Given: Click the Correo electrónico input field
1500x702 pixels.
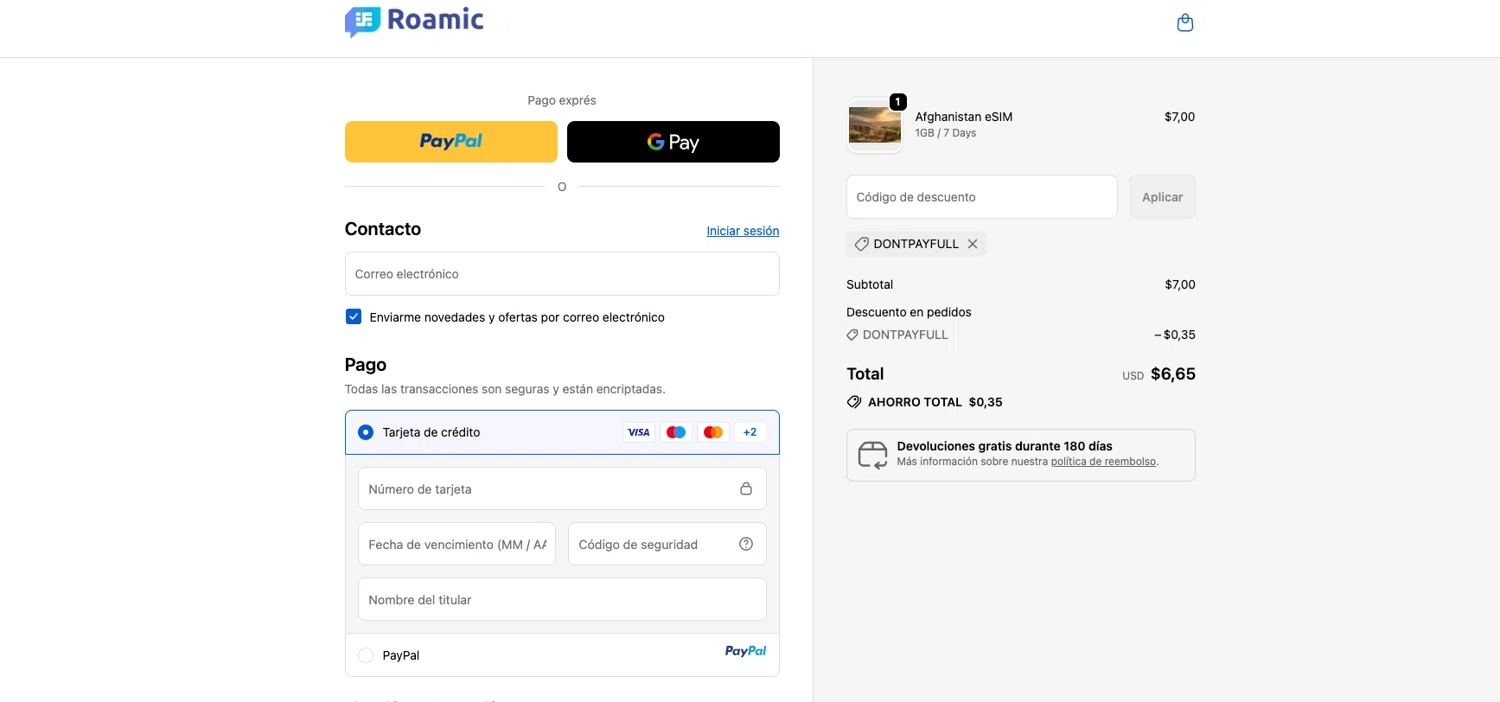Looking at the screenshot, I should tap(562, 274).
